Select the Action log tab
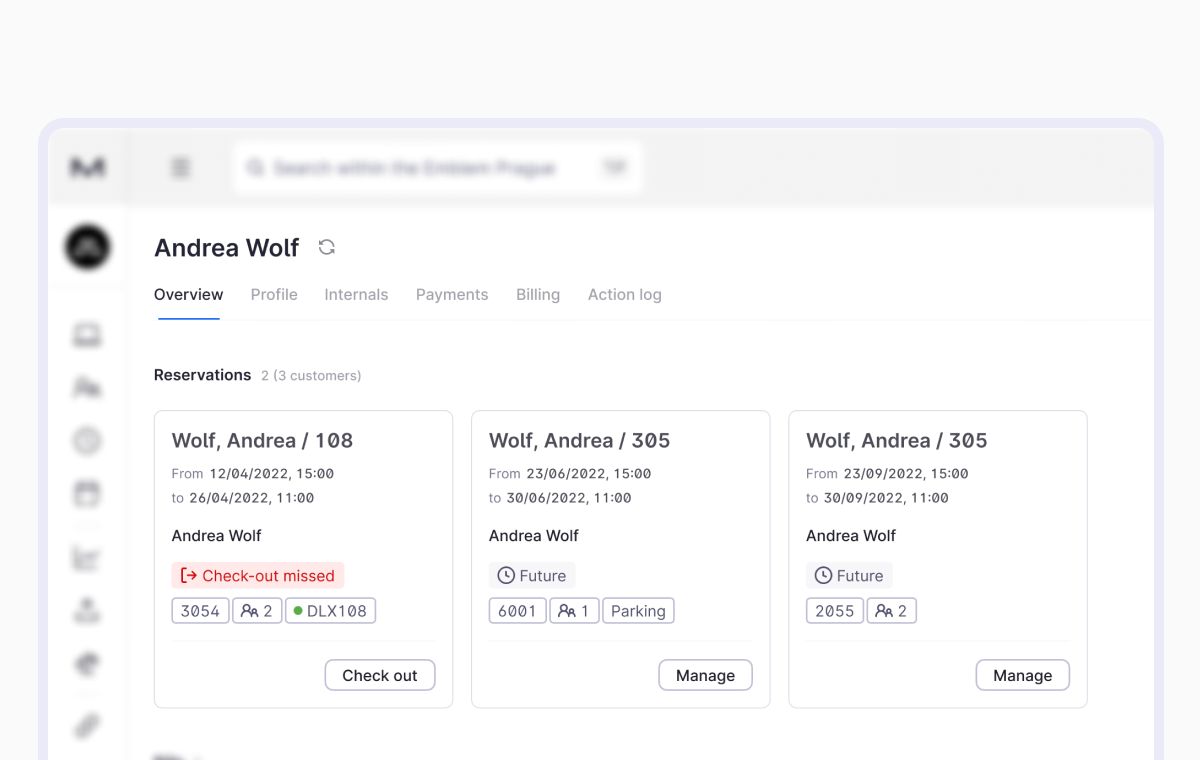Viewport: 1200px width, 760px height. (x=624, y=295)
